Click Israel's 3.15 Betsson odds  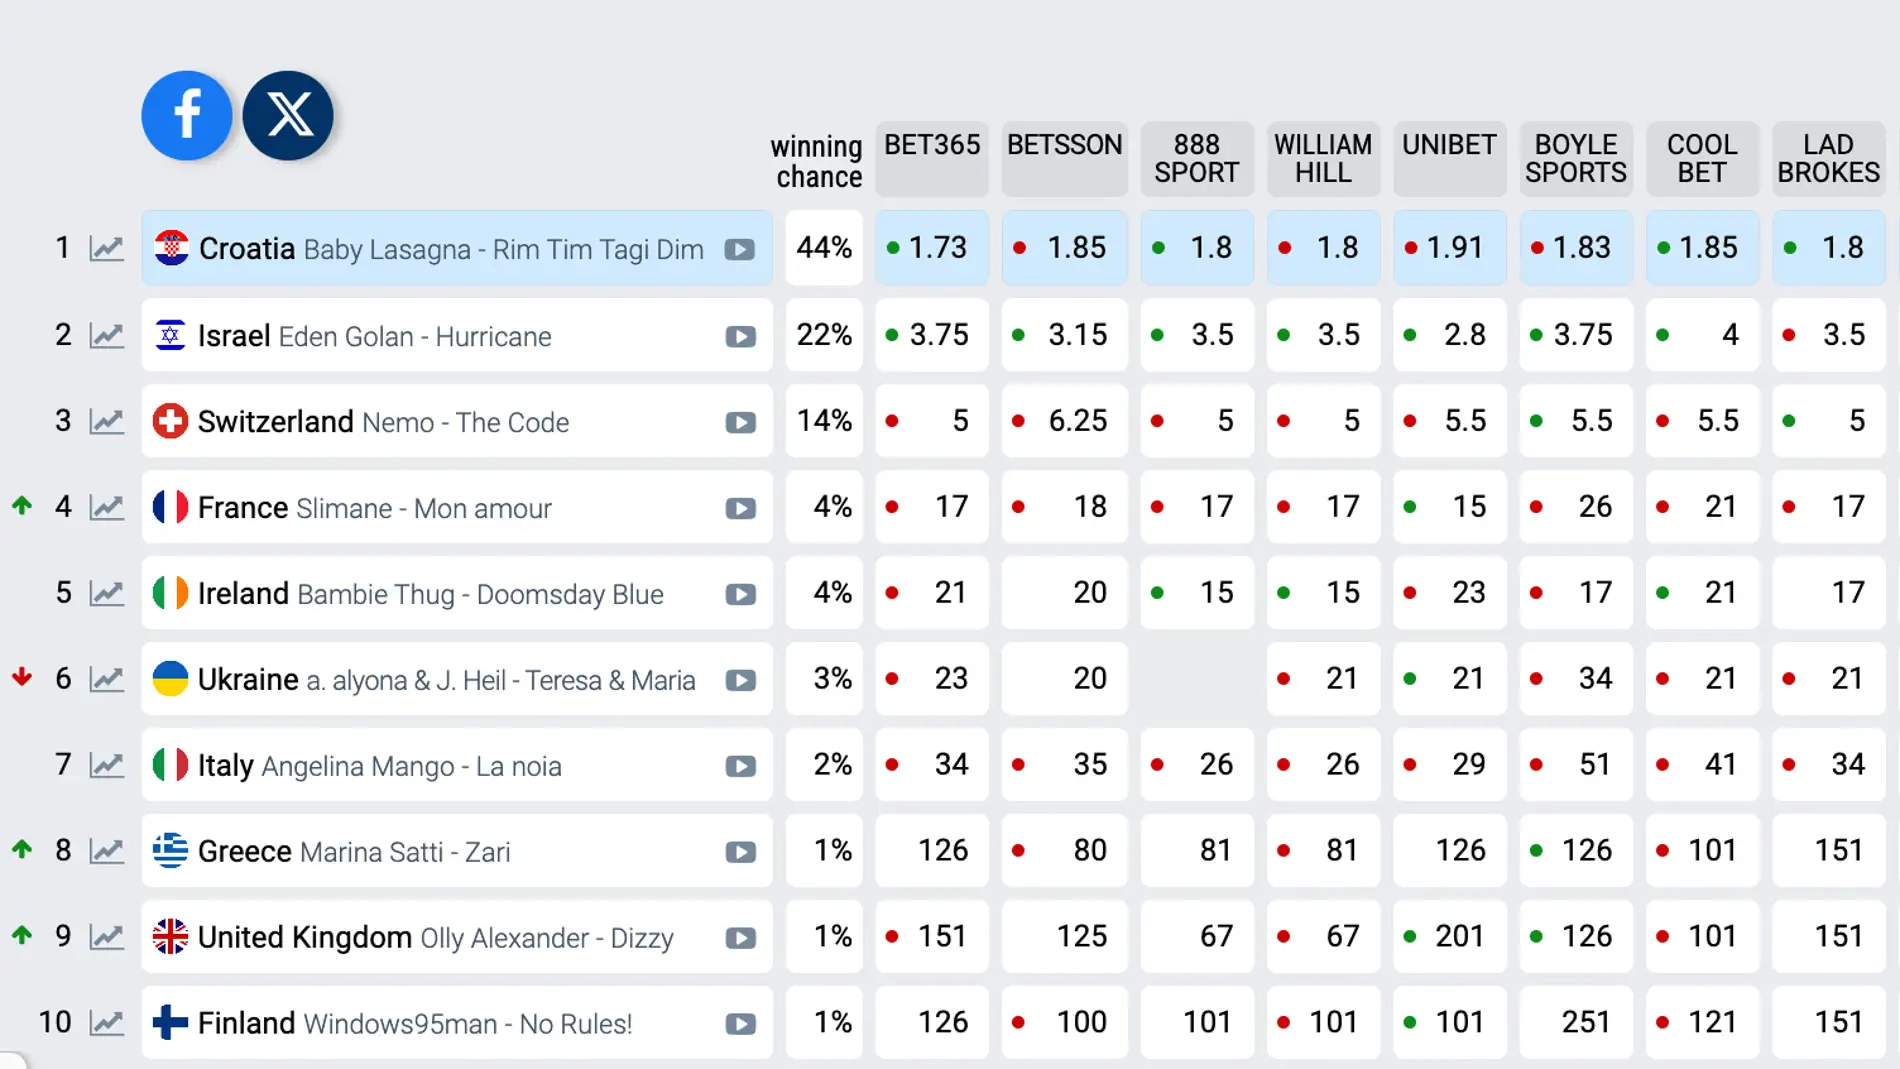[x=1065, y=335]
